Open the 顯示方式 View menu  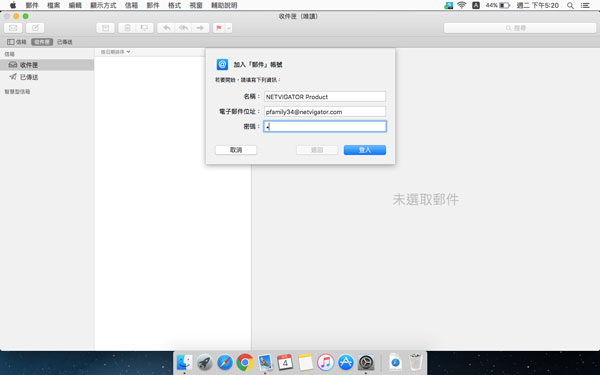(x=103, y=5)
